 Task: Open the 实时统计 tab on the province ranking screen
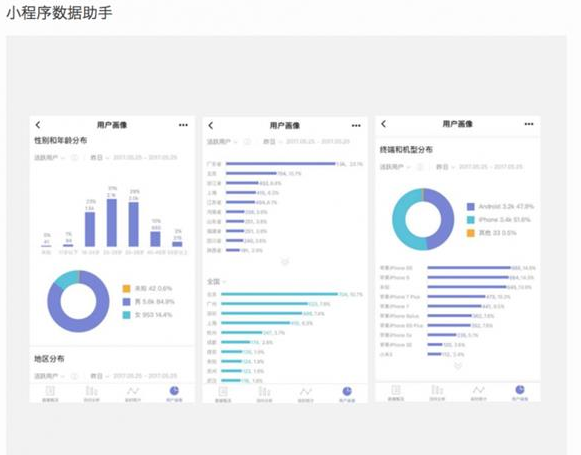[306, 394]
